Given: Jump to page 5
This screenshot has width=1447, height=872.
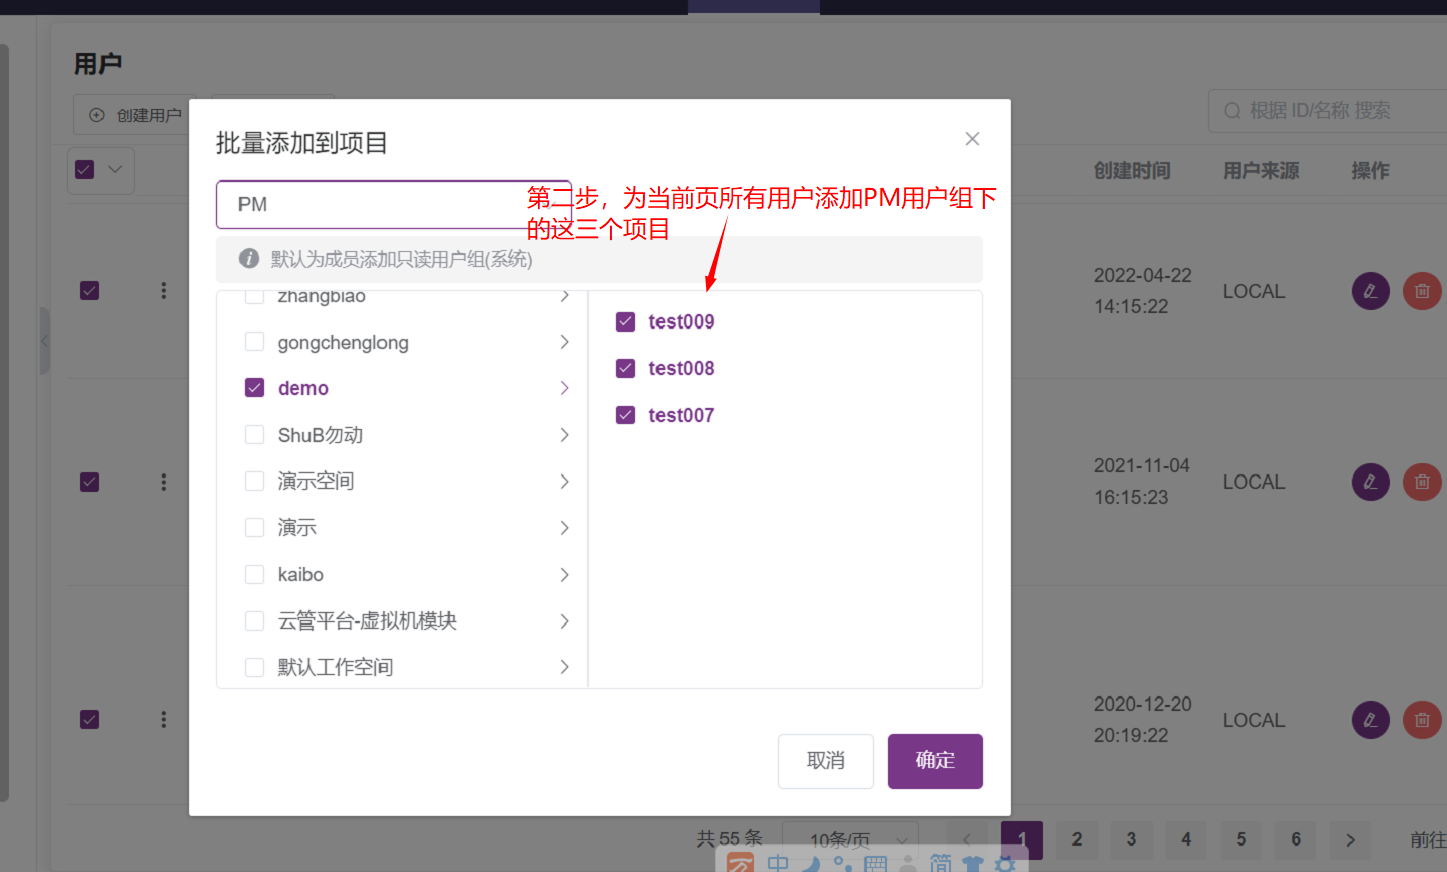Looking at the screenshot, I should (x=1241, y=840).
